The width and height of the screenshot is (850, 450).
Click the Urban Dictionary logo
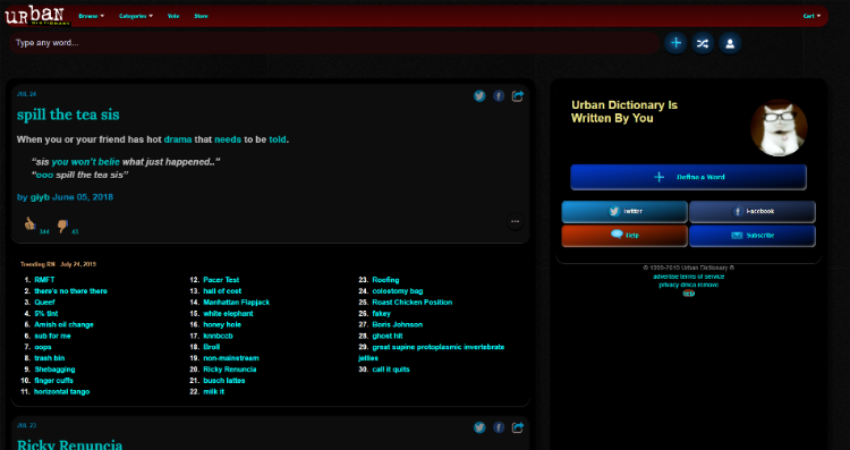point(37,15)
